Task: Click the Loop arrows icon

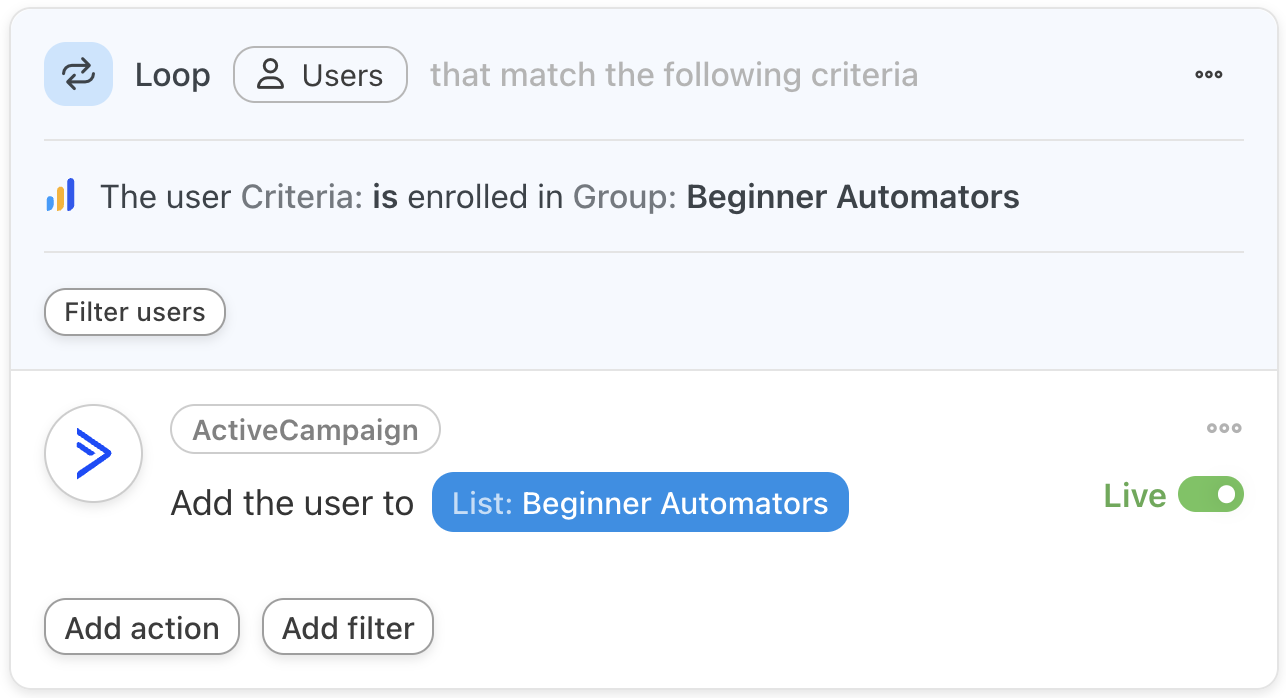Action: pyautogui.click(x=78, y=74)
